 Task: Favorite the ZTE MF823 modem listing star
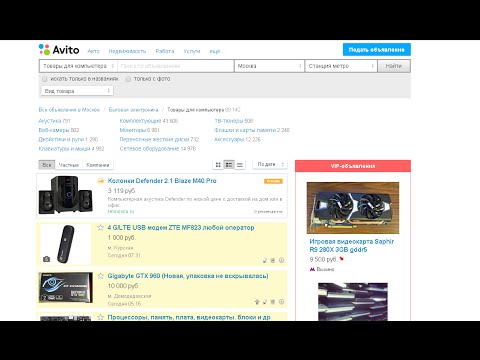pyautogui.click(x=100, y=228)
